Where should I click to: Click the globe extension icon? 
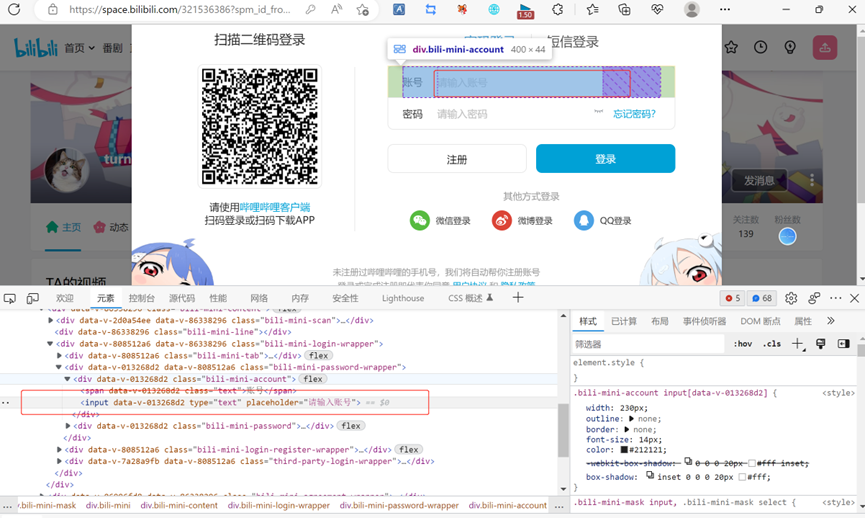click(x=494, y=9)
